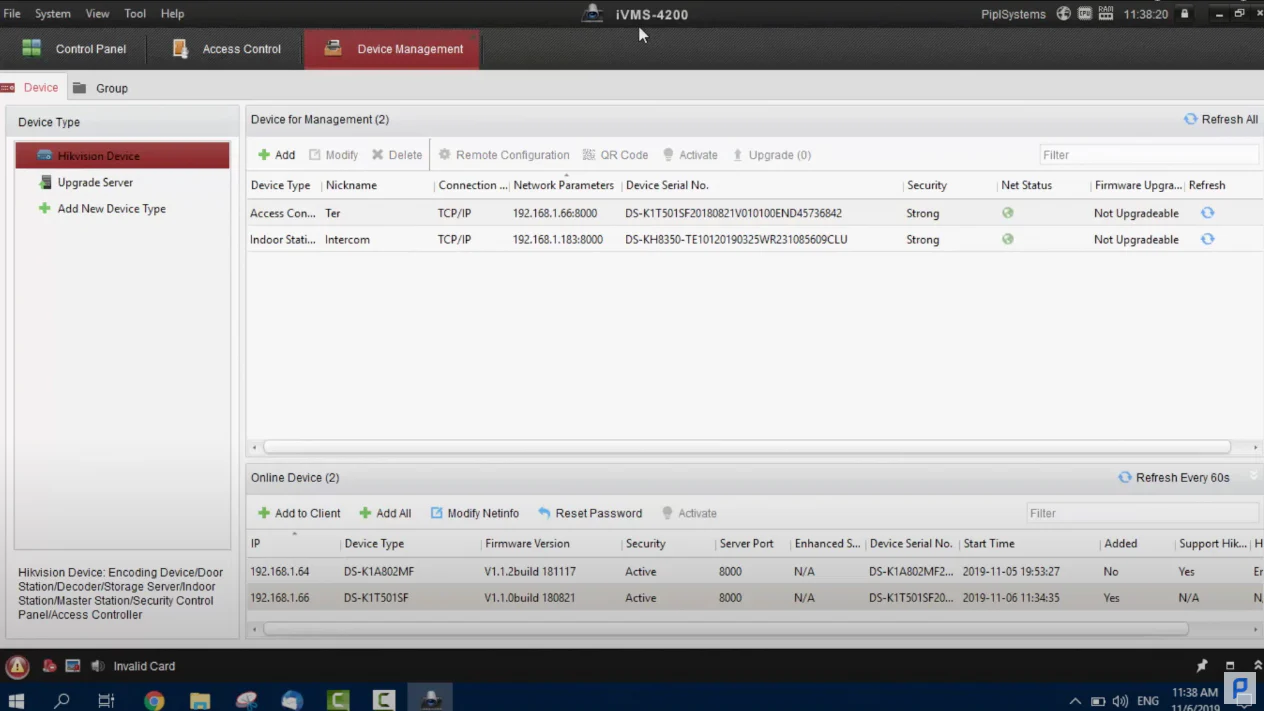Pin the status bar with pin icon
Viewport: 1264px width, 711px height.
coord(1201,666)
